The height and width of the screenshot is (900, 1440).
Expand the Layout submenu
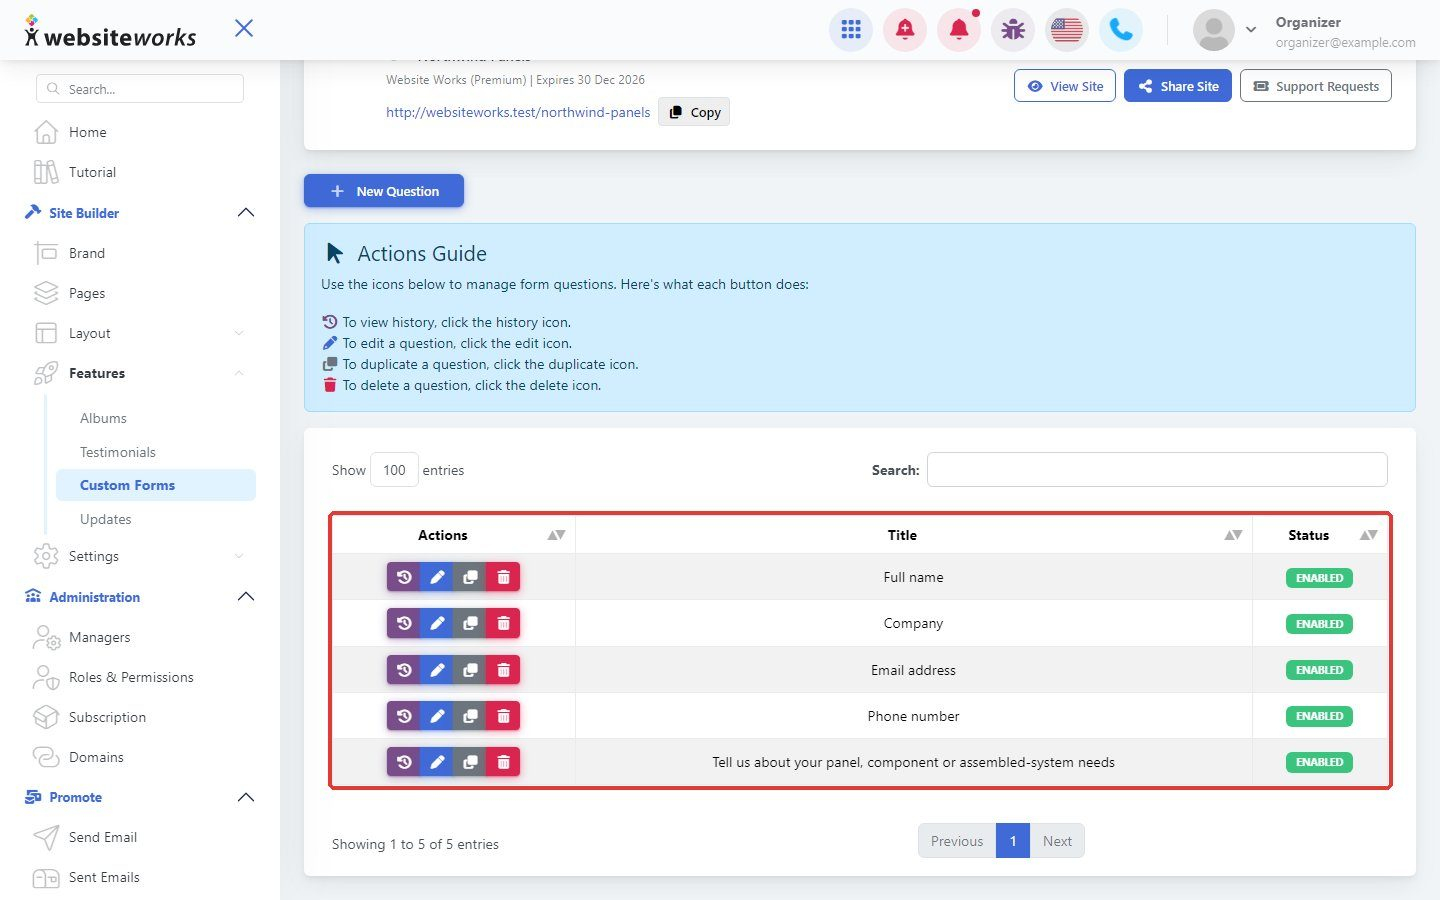(x=239, y=333)
